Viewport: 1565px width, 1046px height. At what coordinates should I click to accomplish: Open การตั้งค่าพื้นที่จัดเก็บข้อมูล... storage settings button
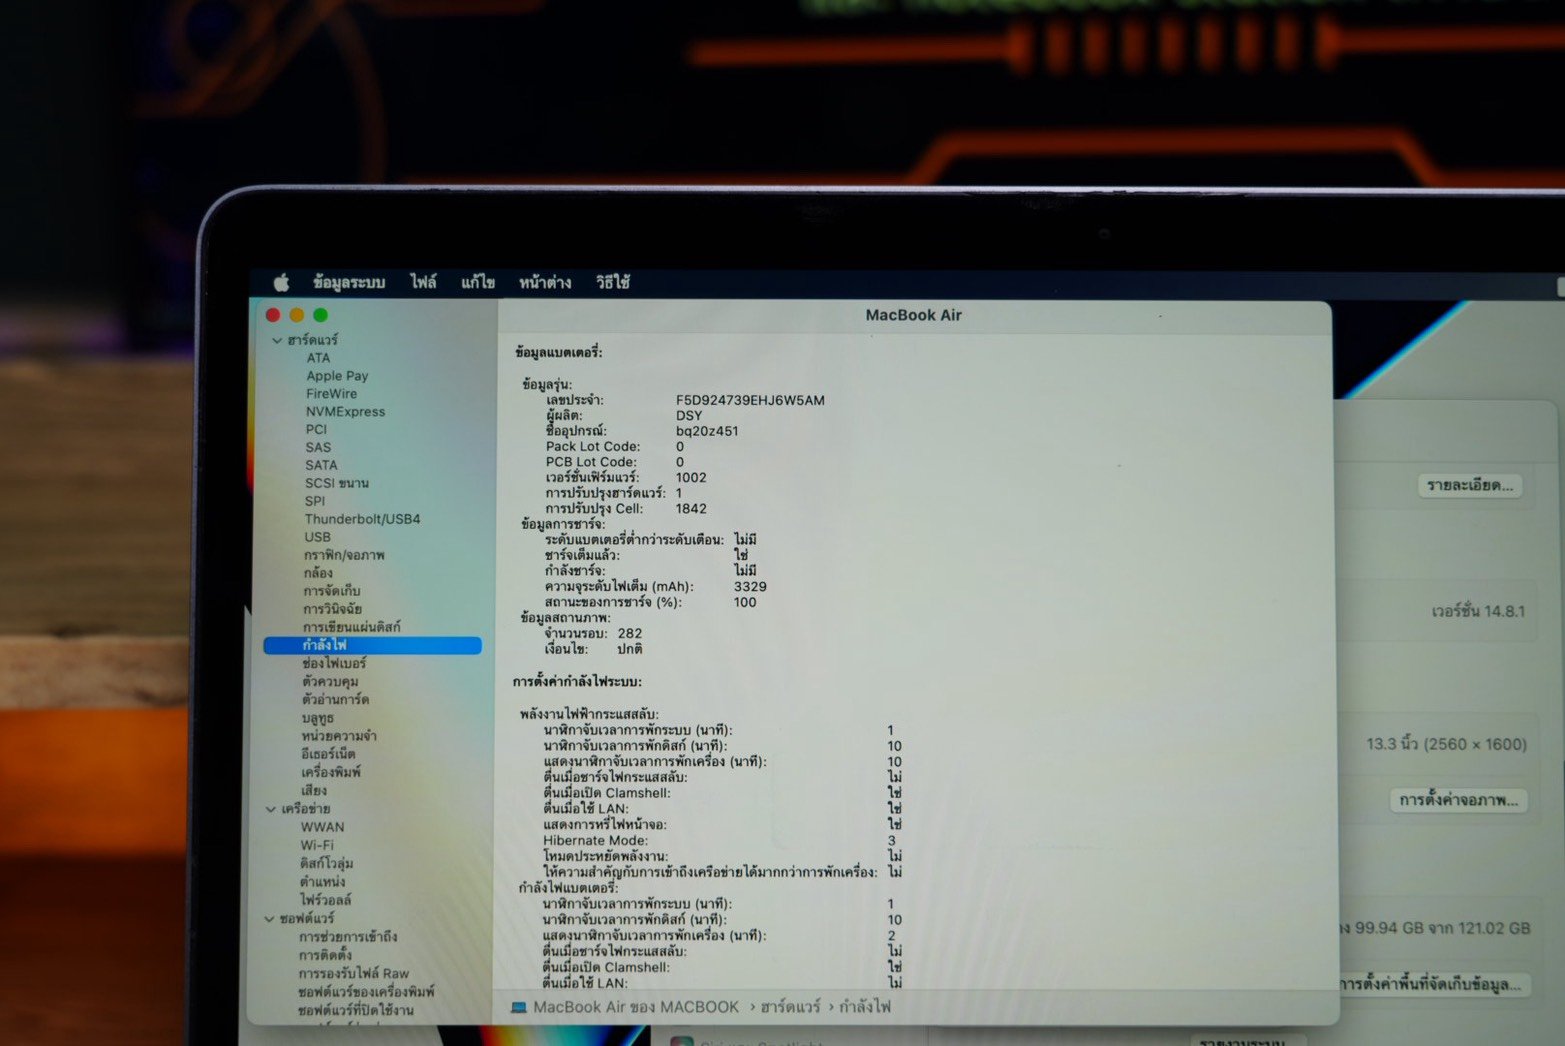(1433, 984)
